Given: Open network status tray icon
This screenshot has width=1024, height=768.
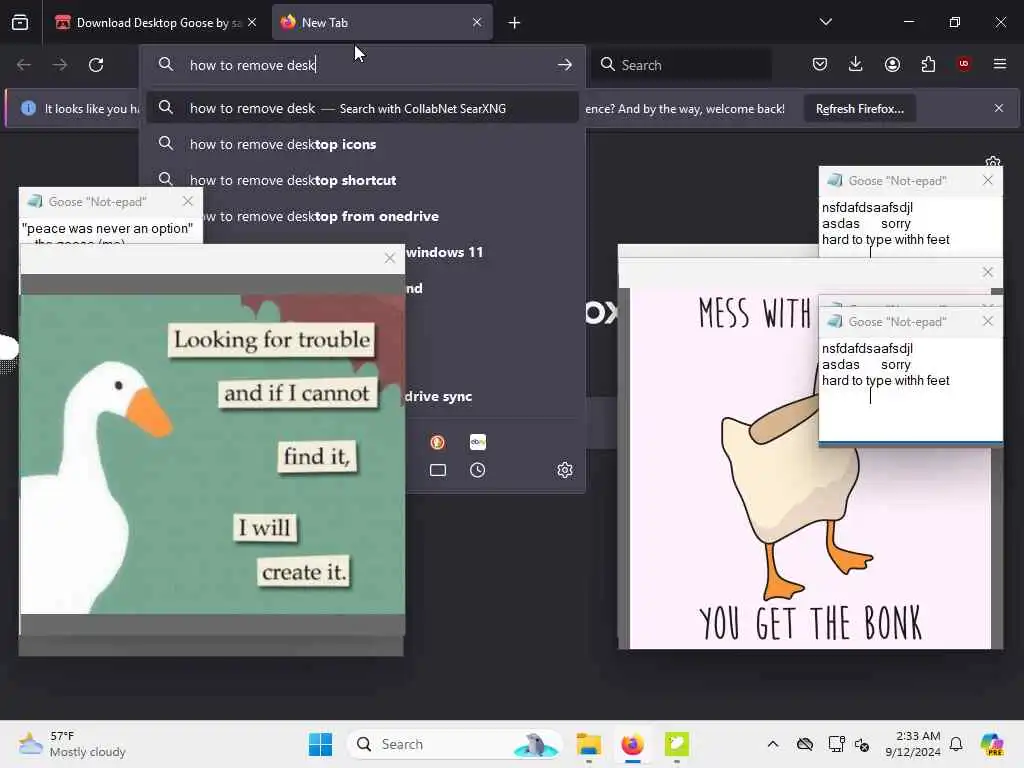Looking at the screenshot, I should [836, 744].
